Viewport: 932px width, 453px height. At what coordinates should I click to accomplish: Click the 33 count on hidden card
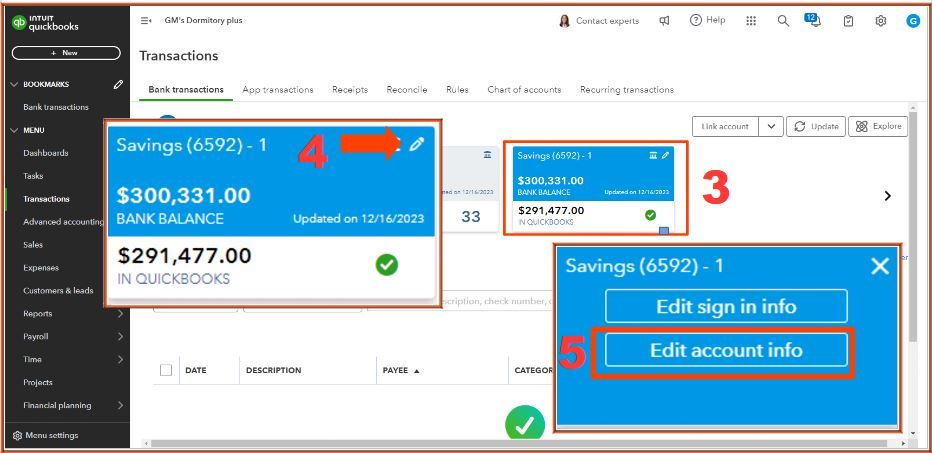click(x=471, y=216)
